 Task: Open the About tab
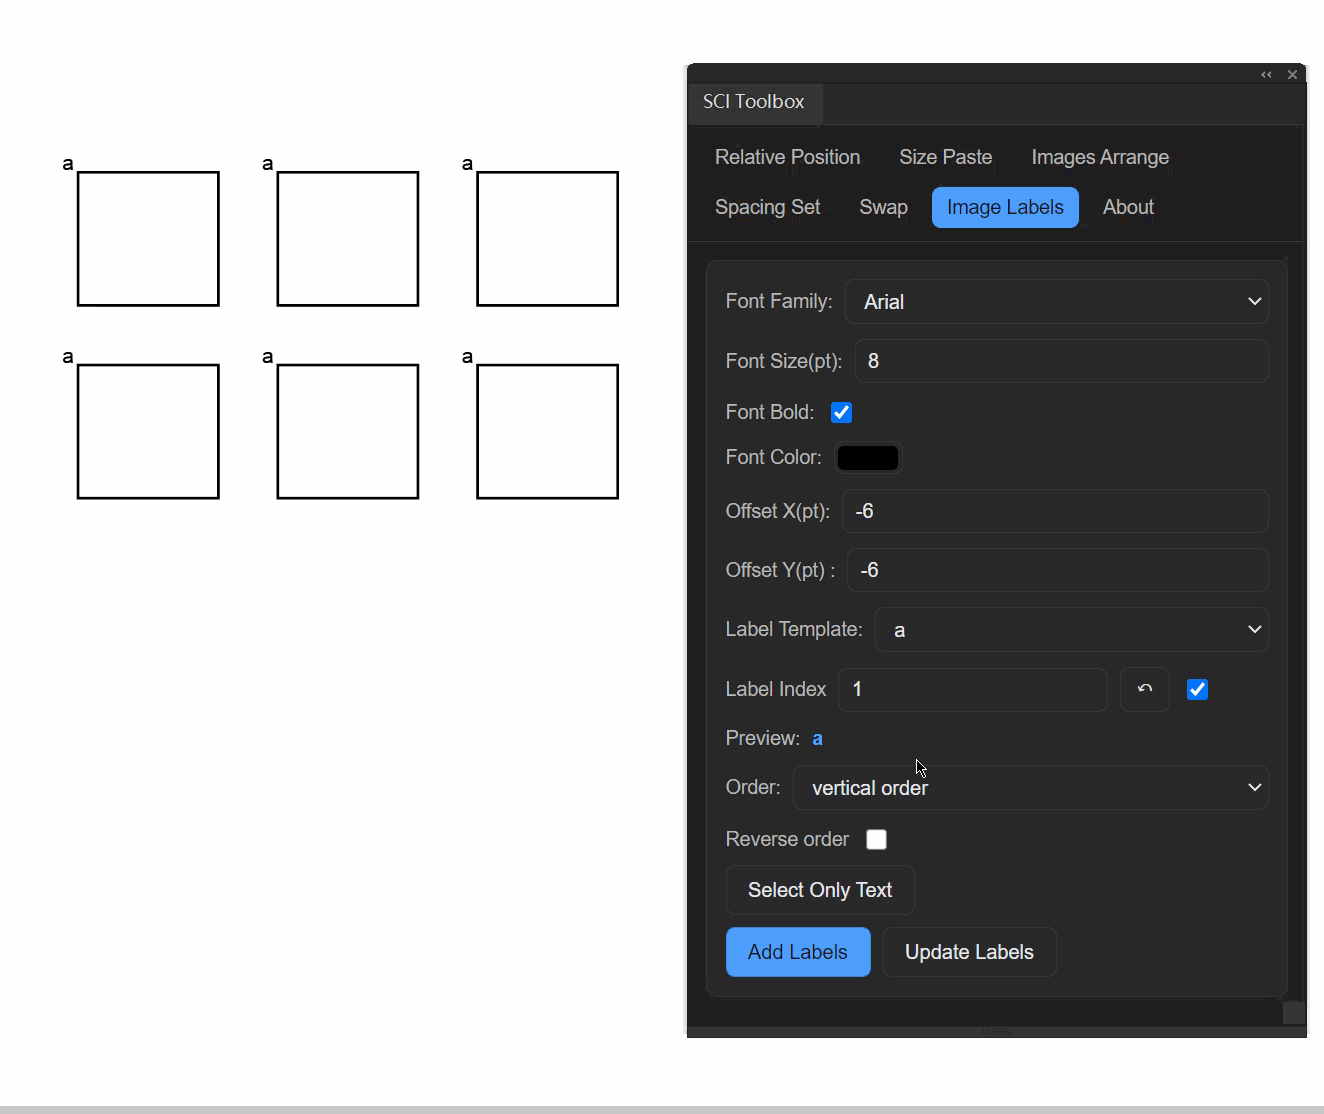point(1127,207)
